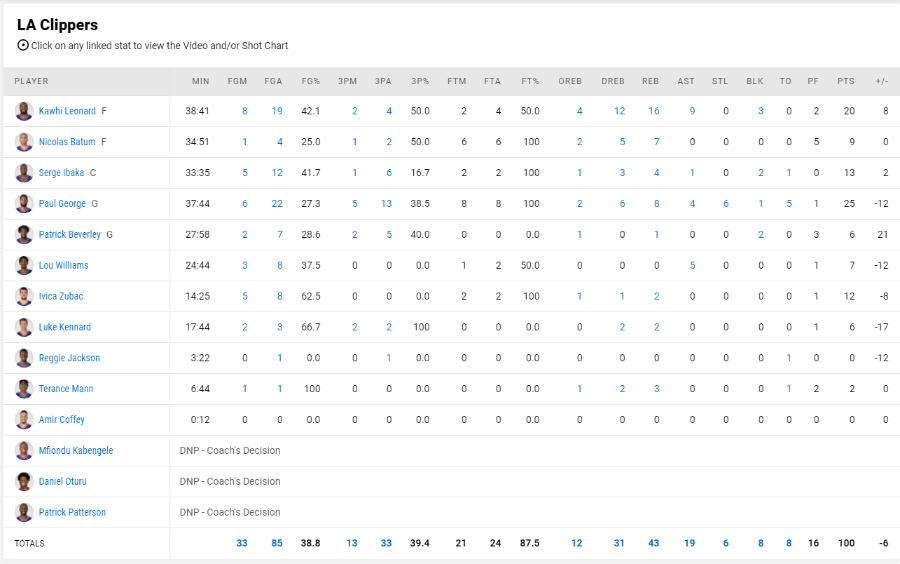Click Nicolas Batum's player headshot
The width and height of the screenshot is (900, 564).
[x=24, y=142]
